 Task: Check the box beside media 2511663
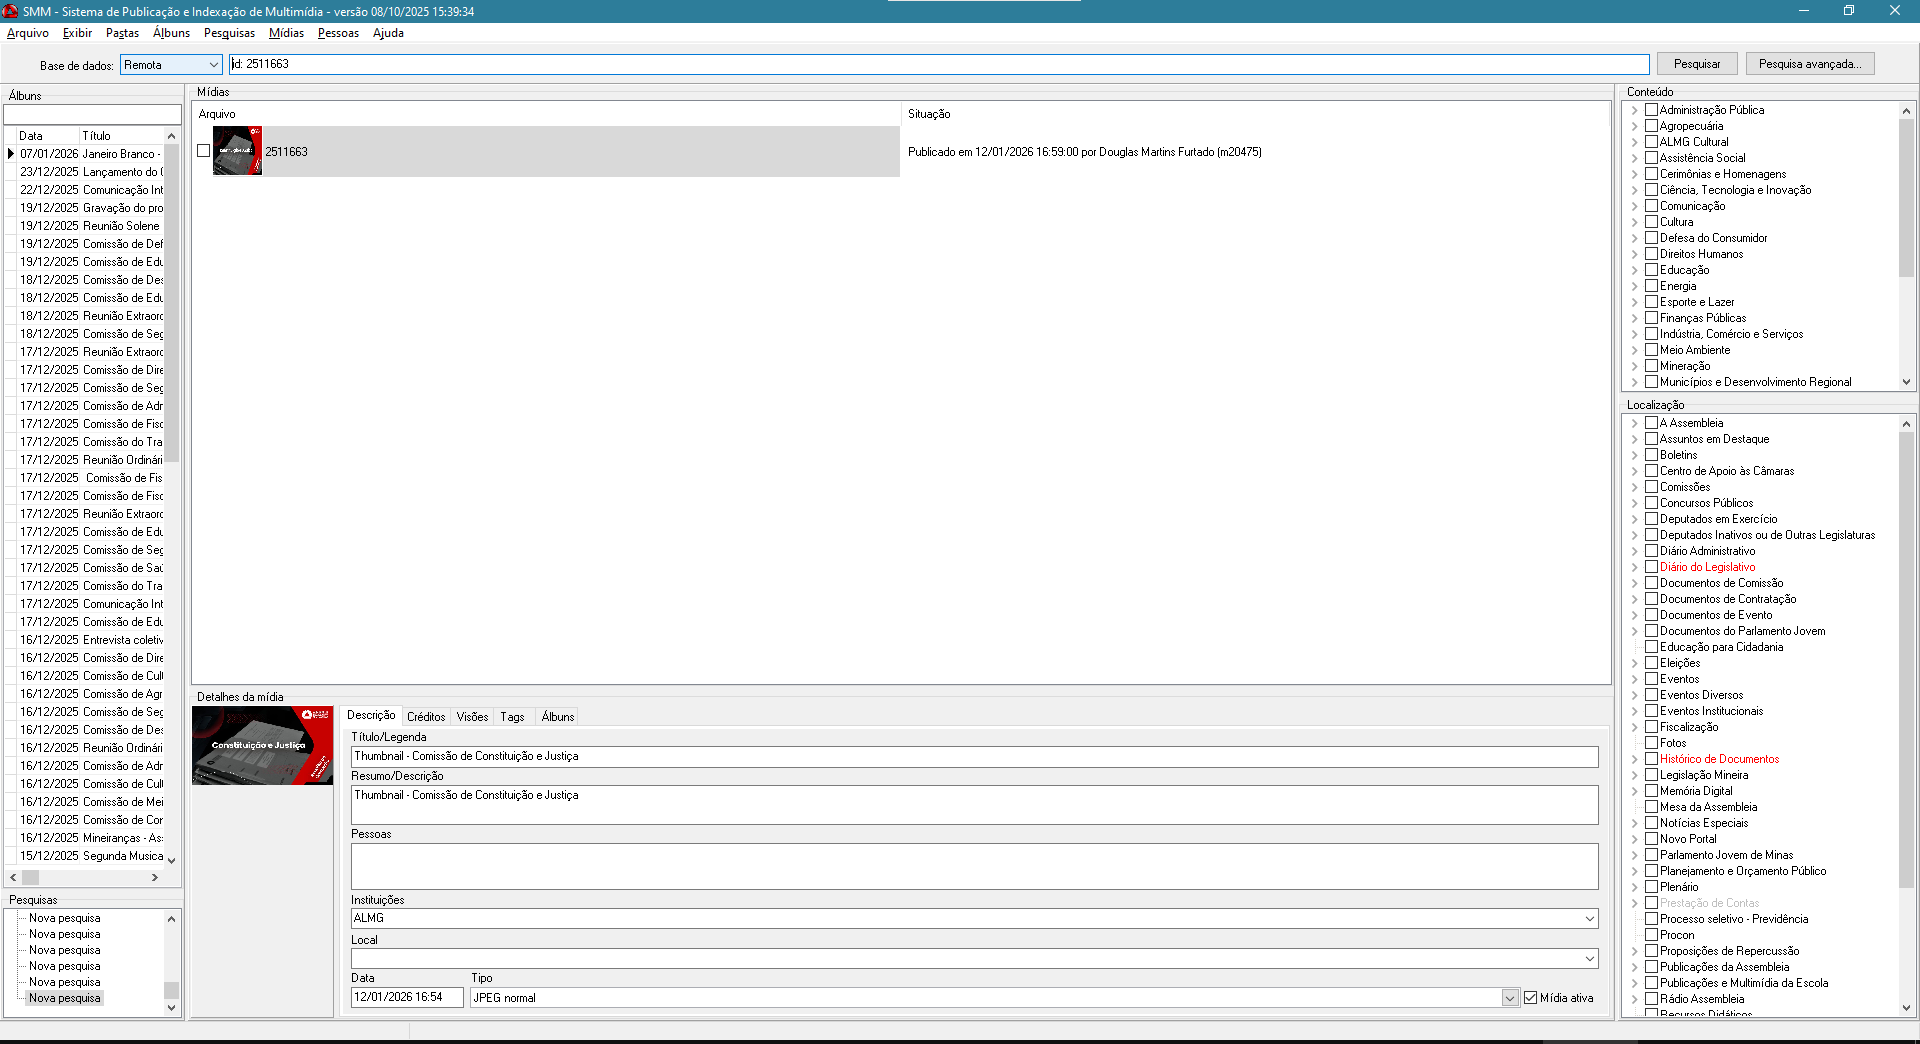[x=204, y=151]
